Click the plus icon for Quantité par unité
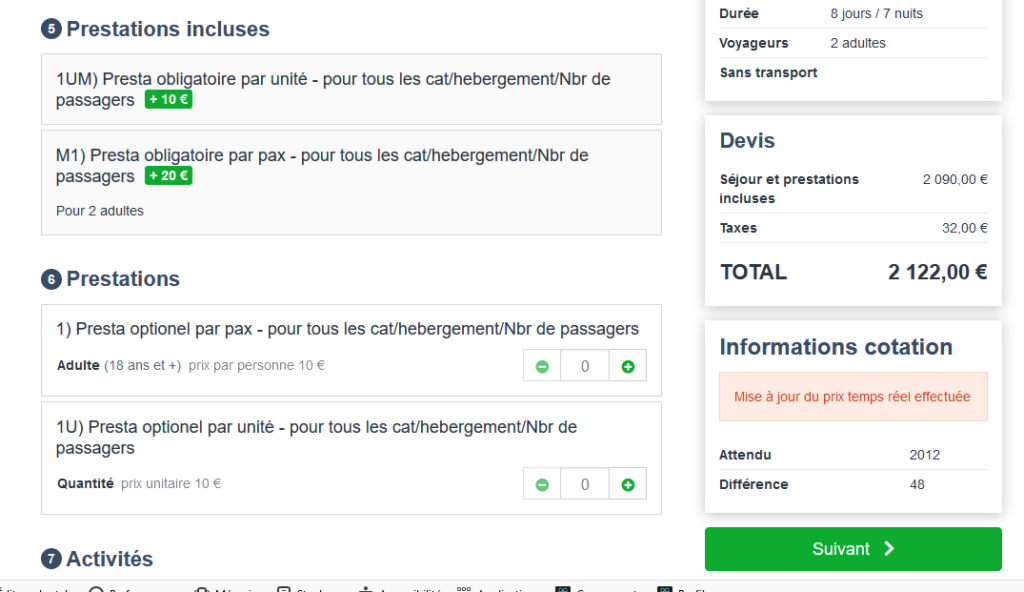 tap(628, 485)
